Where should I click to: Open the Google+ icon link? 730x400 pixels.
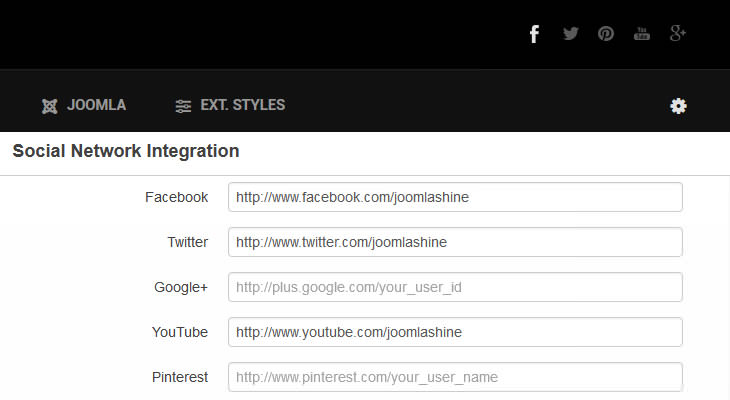[677, 34]
